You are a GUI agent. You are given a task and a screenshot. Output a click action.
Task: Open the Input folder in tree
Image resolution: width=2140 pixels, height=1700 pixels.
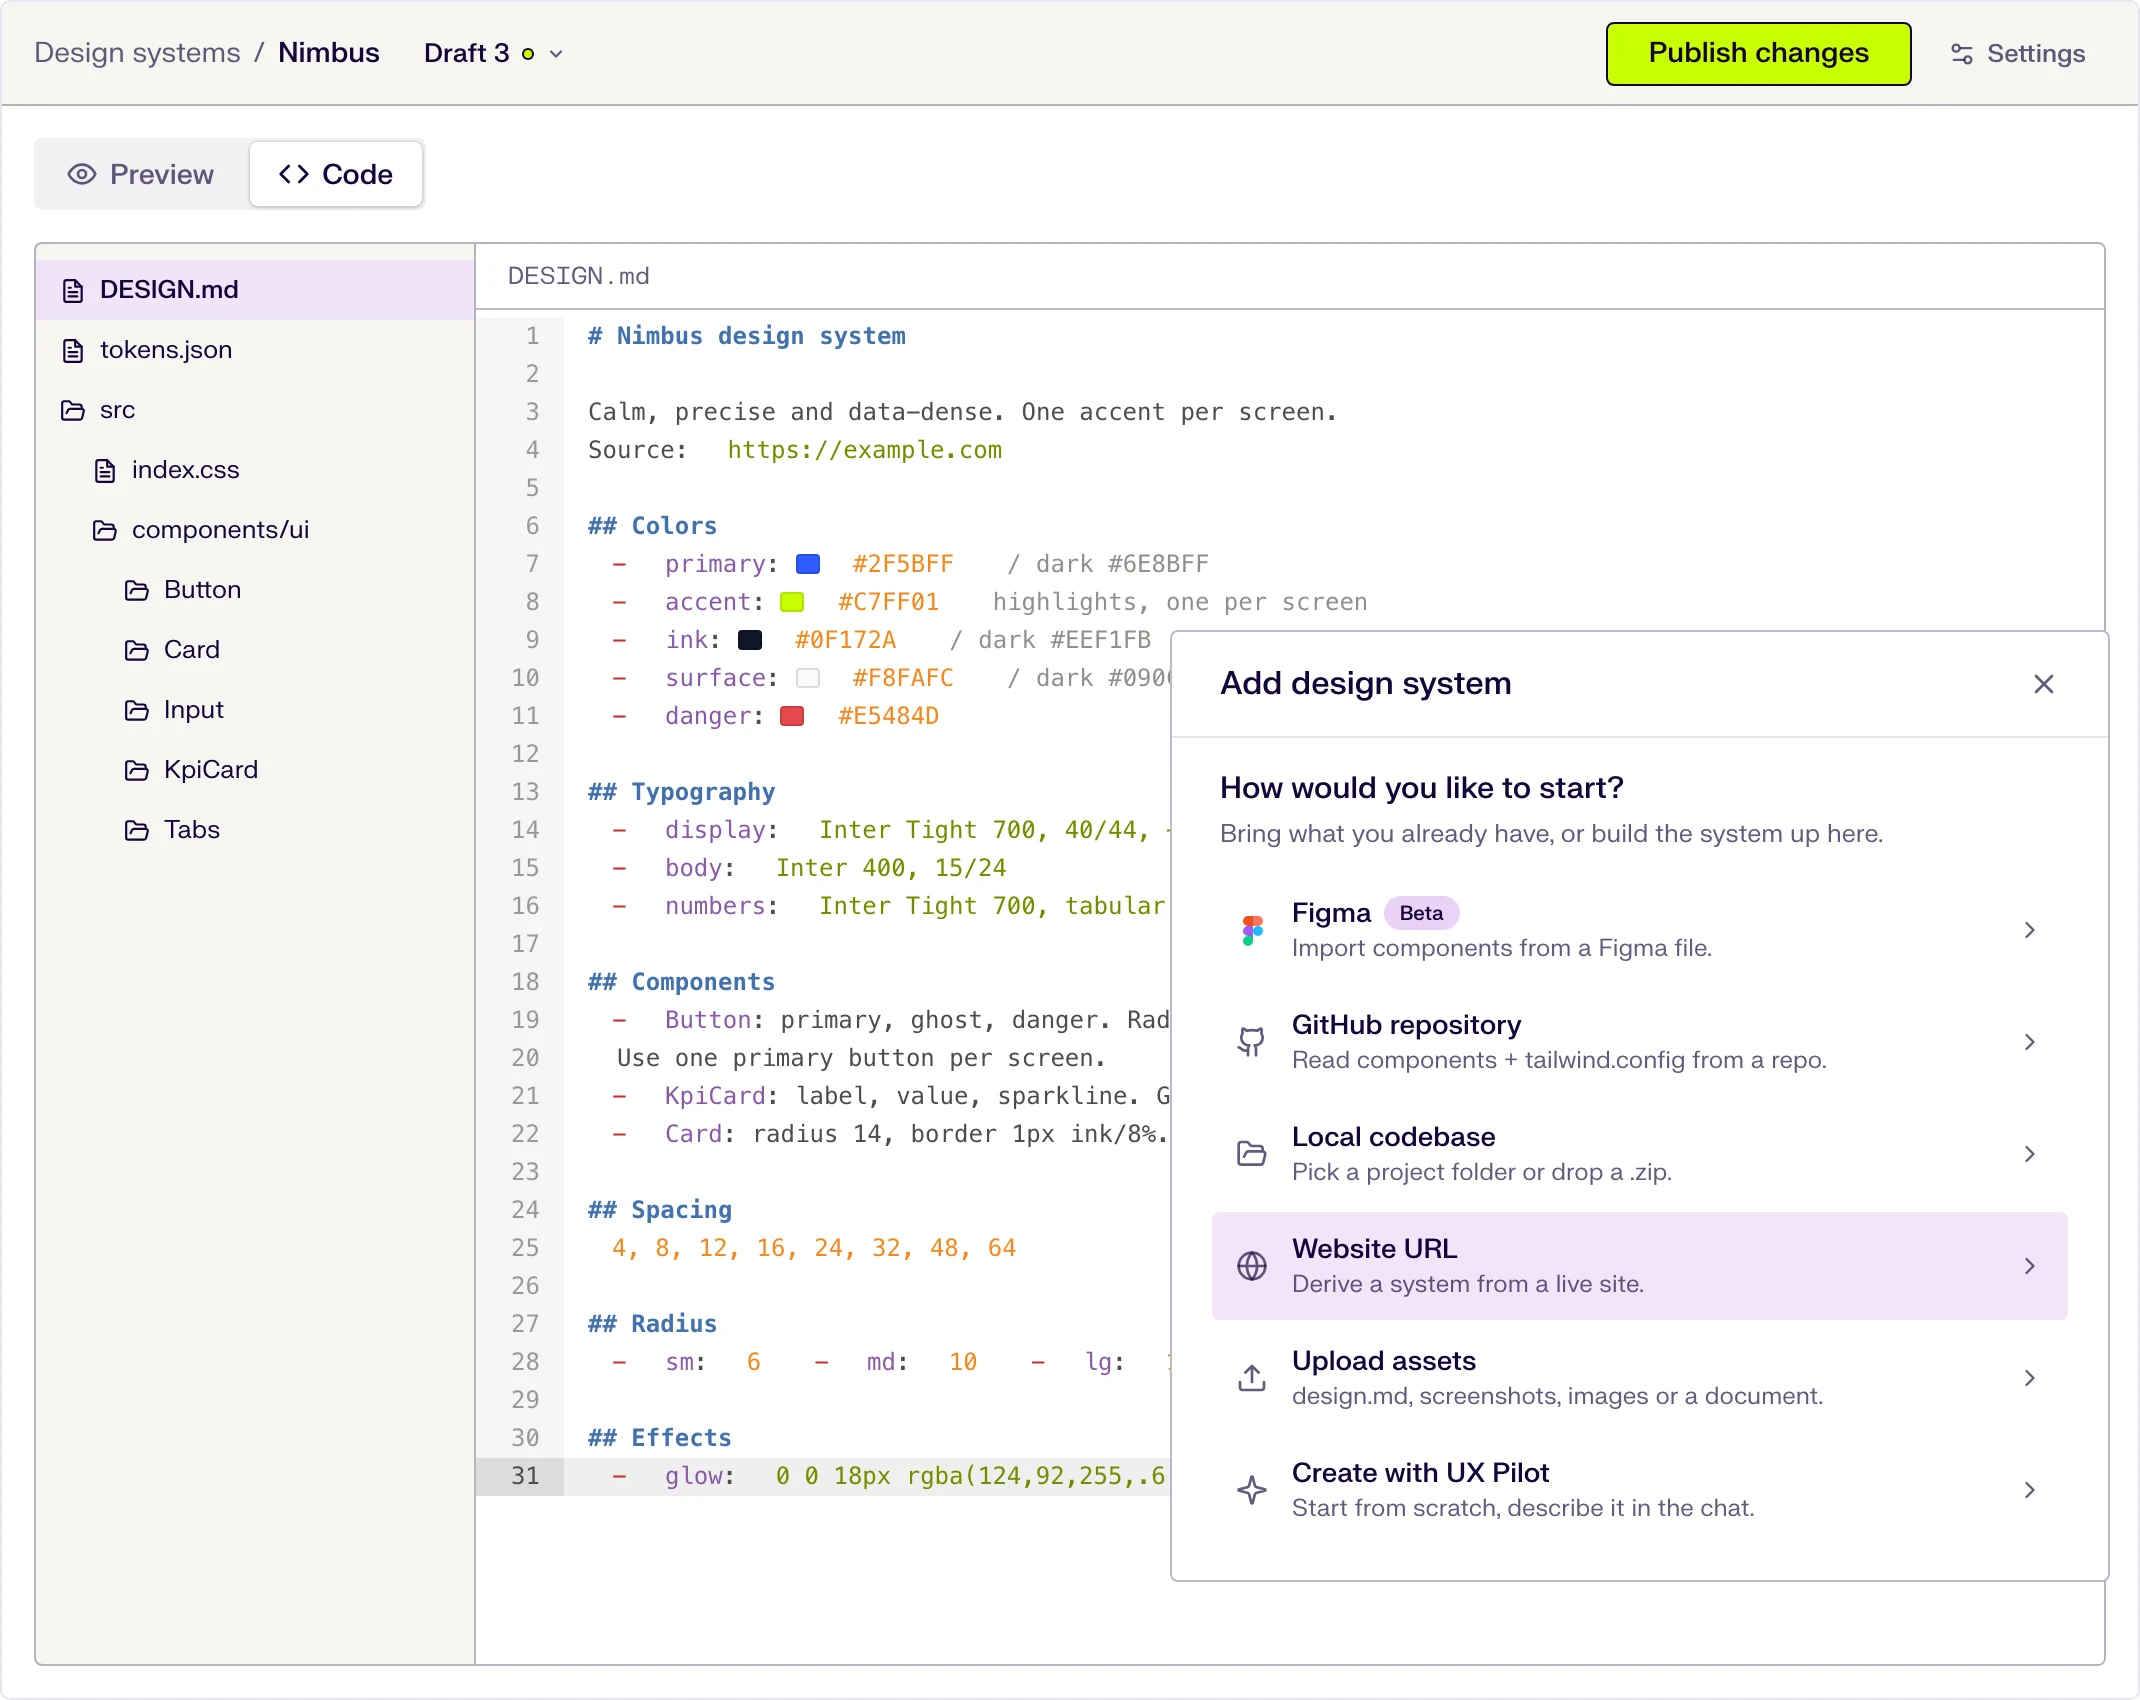click(254, 710)
